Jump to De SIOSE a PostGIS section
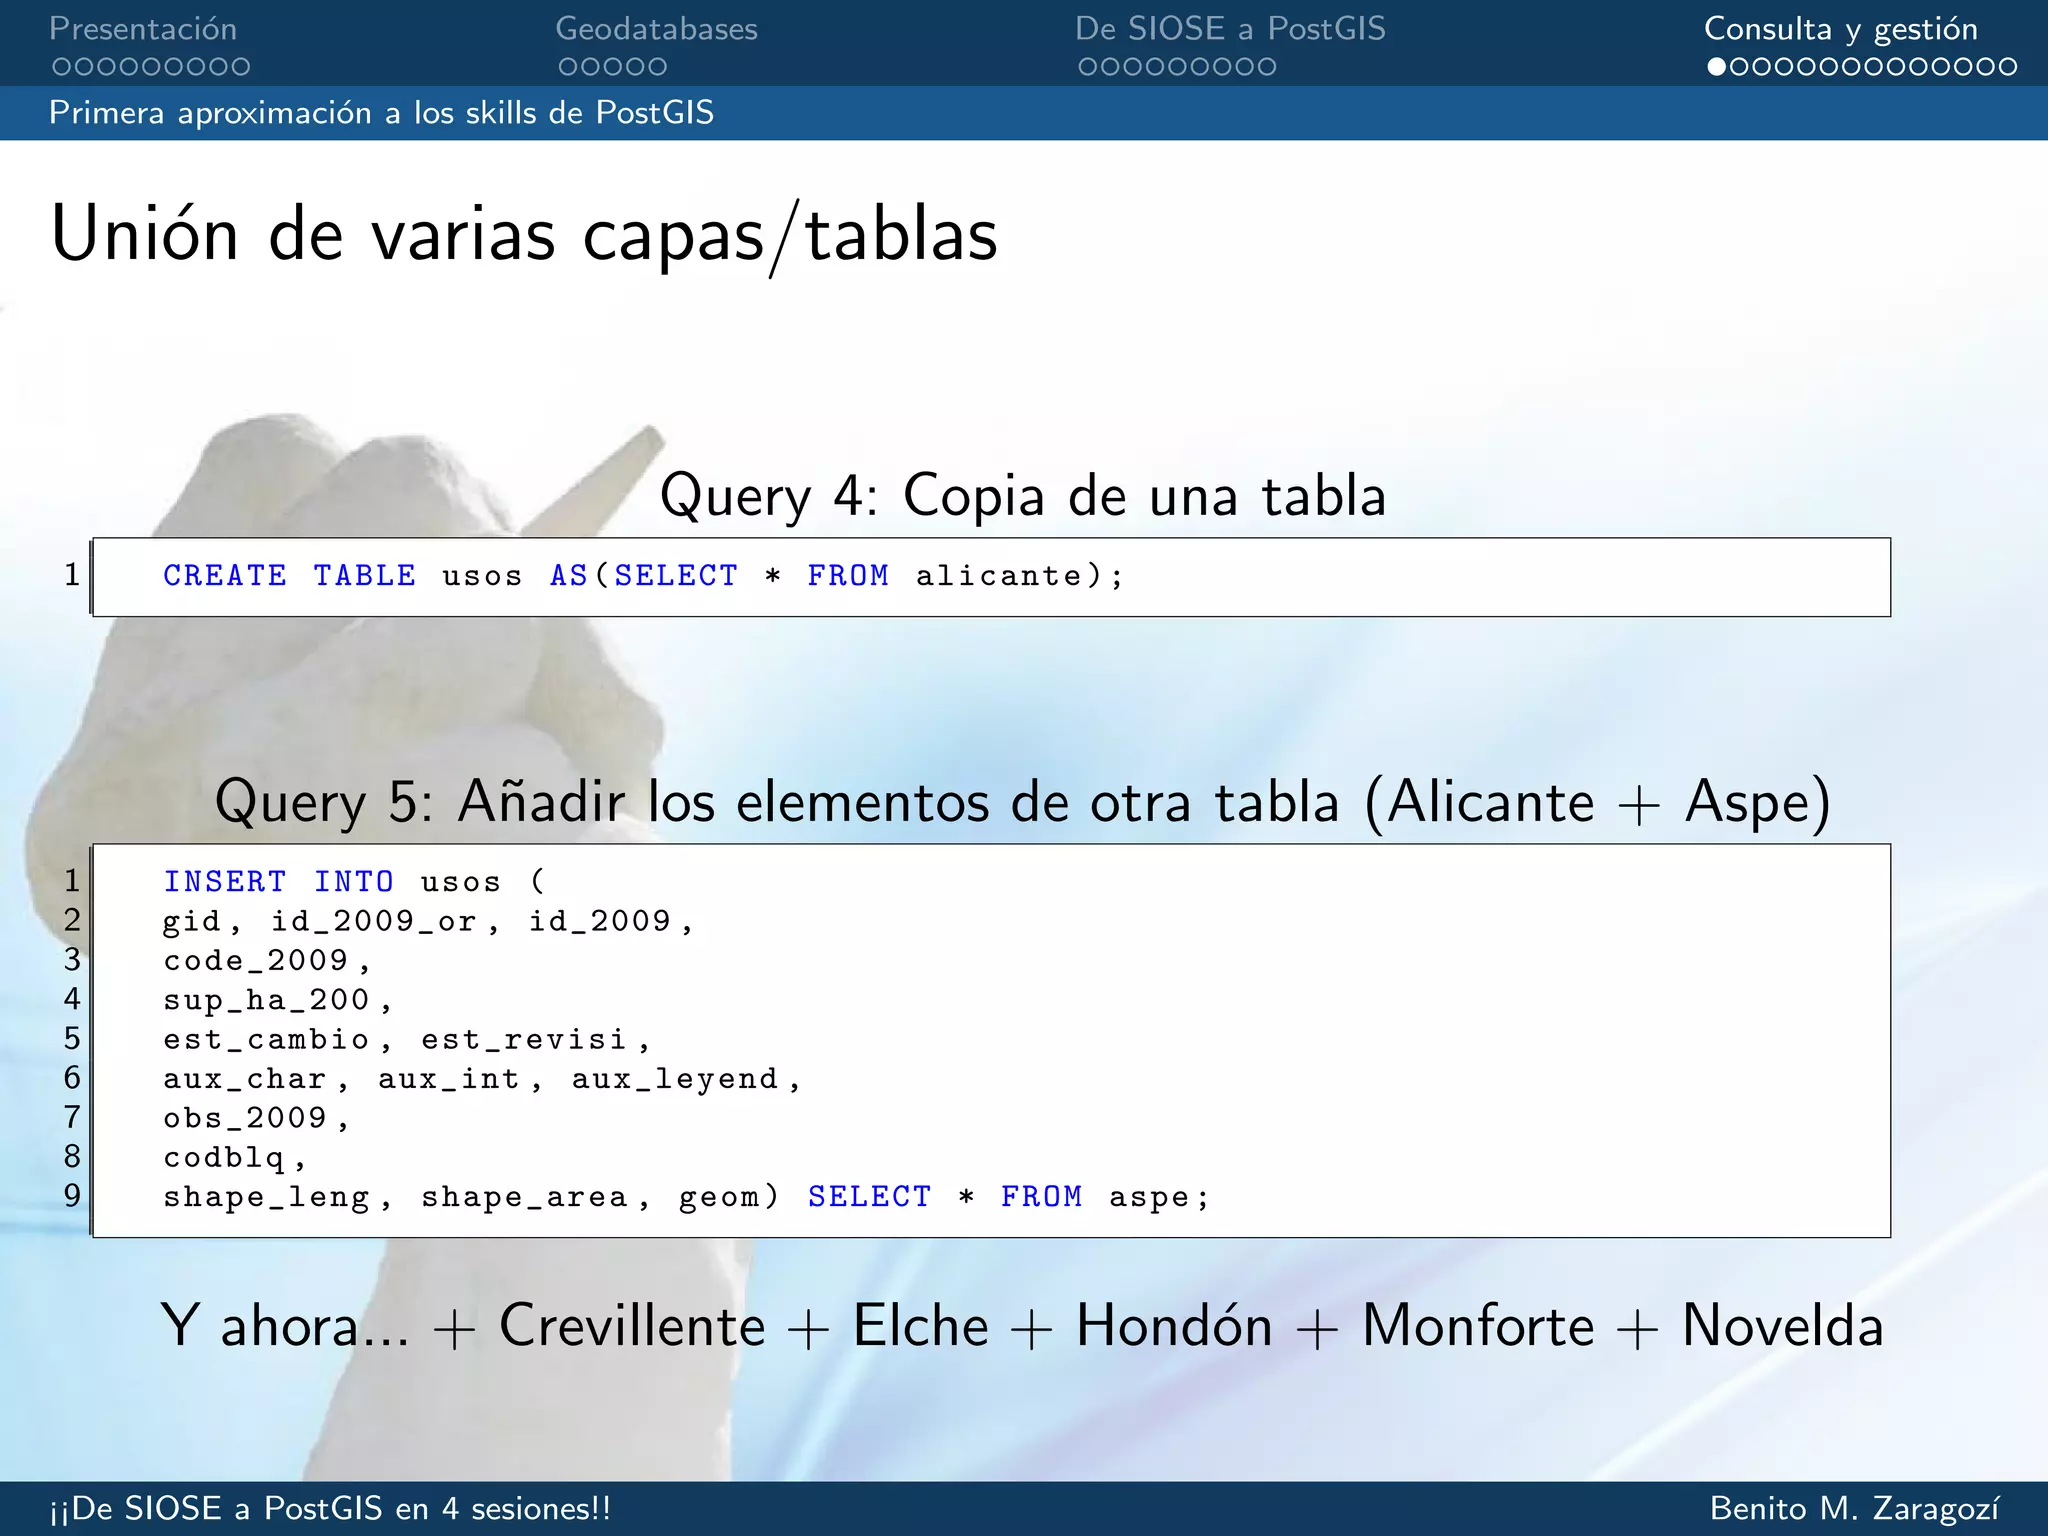 coord(1230,29)
